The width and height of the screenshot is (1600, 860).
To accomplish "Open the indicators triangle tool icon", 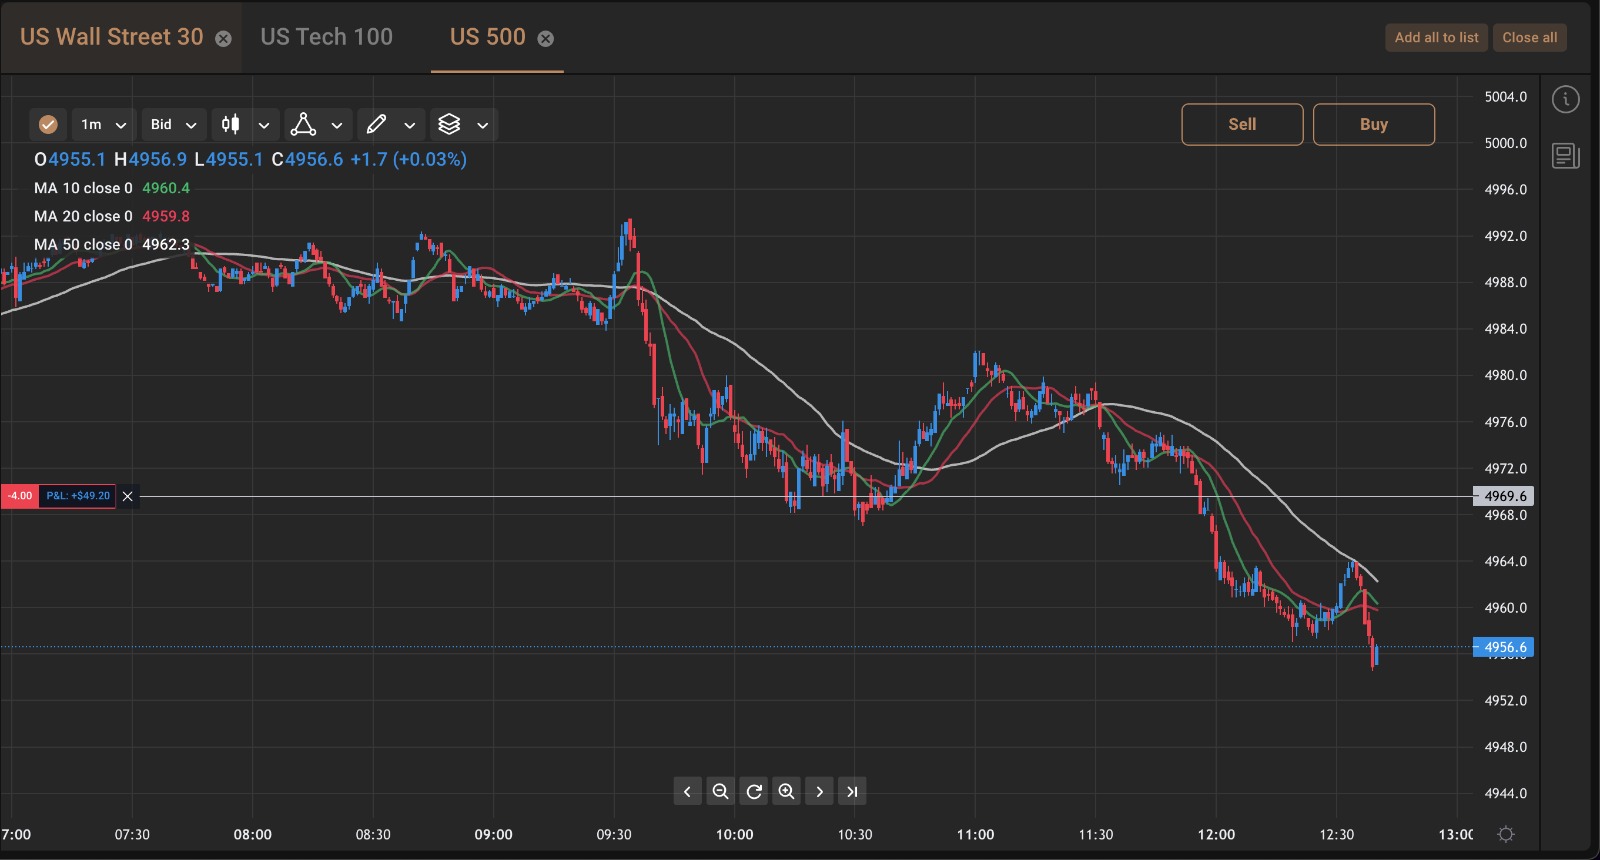I will tap(303, 124).
